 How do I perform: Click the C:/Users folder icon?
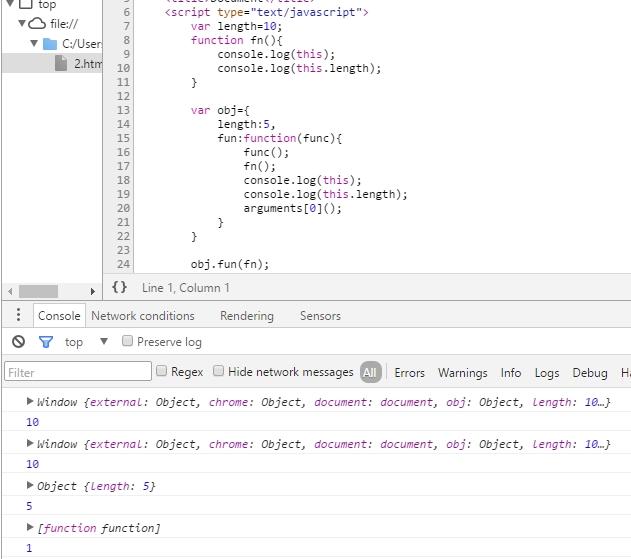[x=50, y=43]
